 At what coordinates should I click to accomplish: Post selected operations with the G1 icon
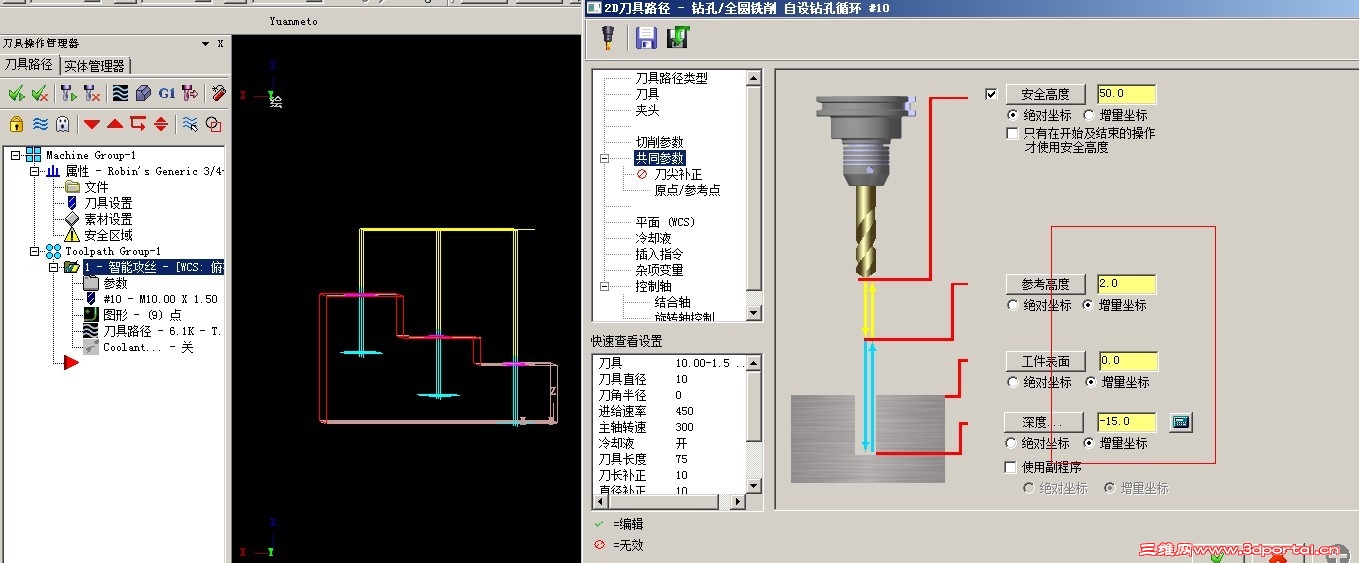click(x=167, y=93)
